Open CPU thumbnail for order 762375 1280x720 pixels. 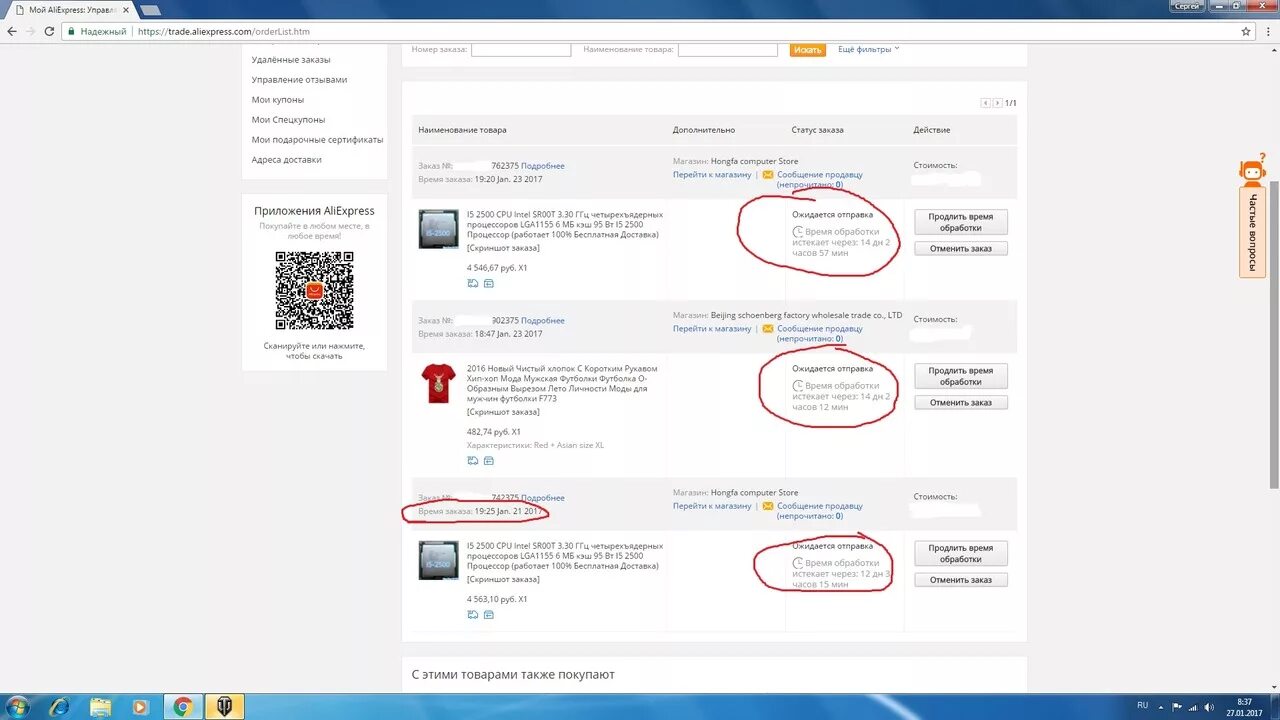click(x=438, y=229)
